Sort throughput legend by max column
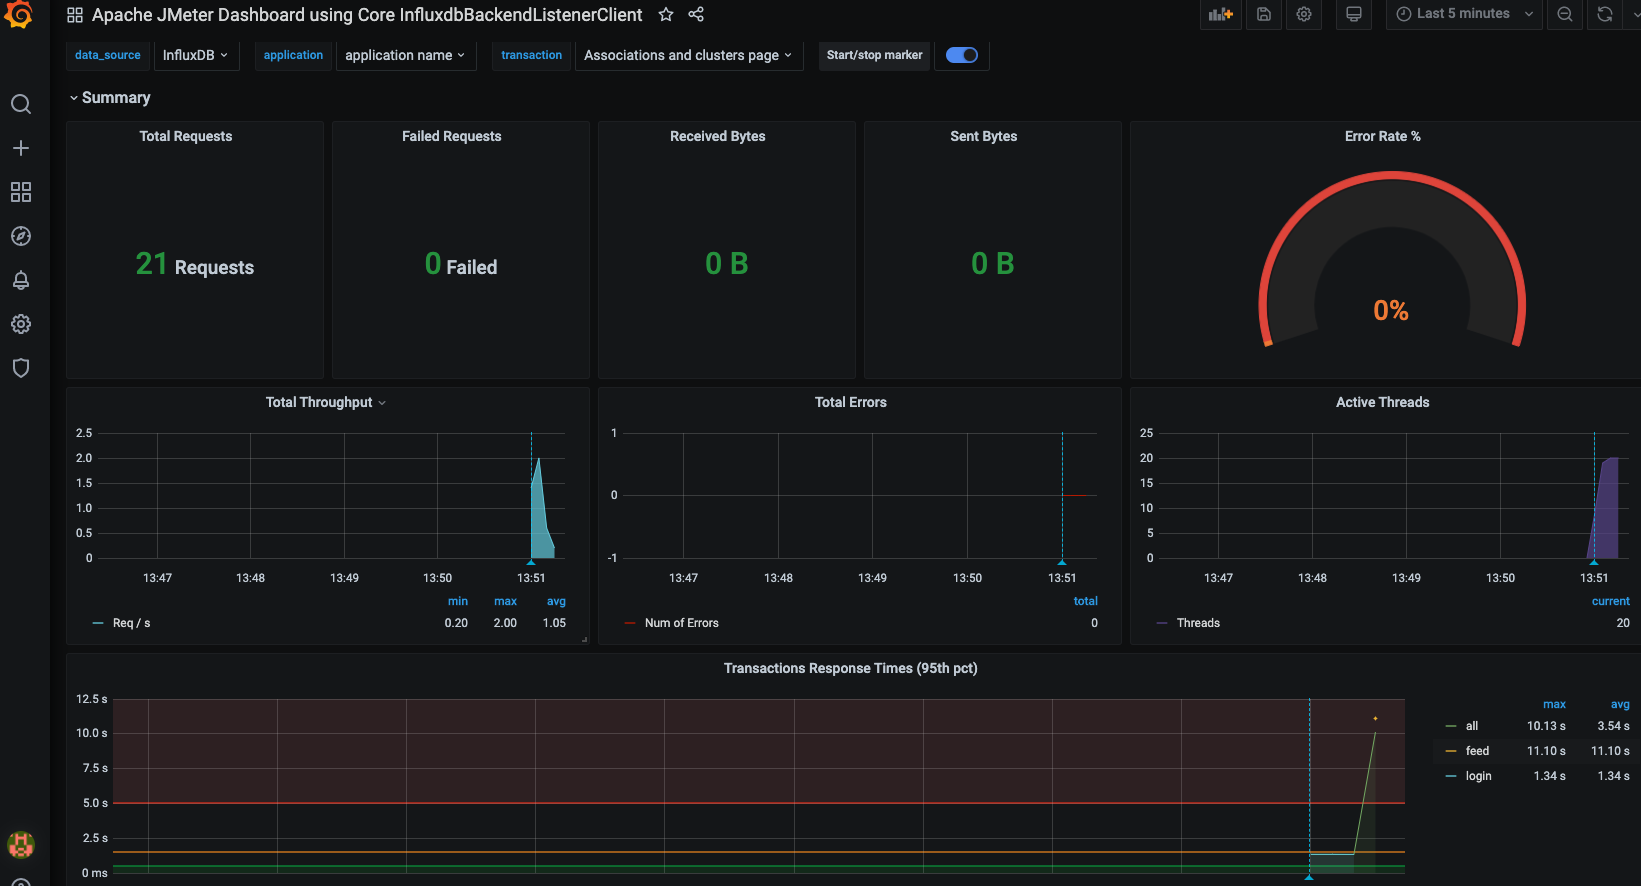The image size is (1641, 886). pos(506,601)
